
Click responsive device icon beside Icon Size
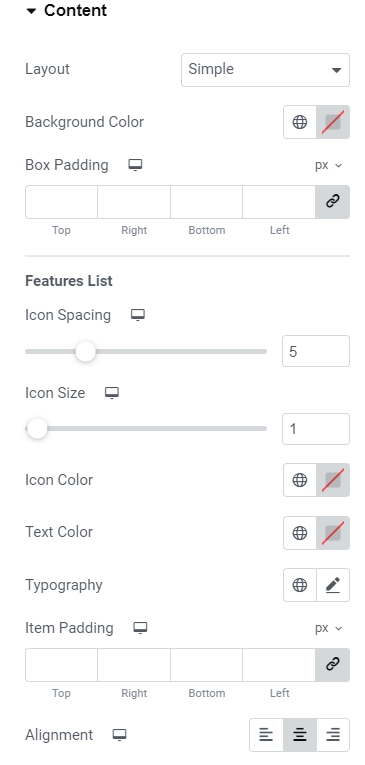pos(112,393)
